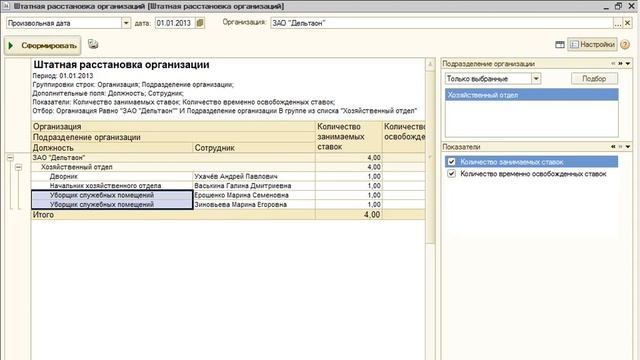The height and width of the screenshot is (360, 640).
Task: Click the Сформировать report button
Action: pyautogui.click(x=42, y=46)
